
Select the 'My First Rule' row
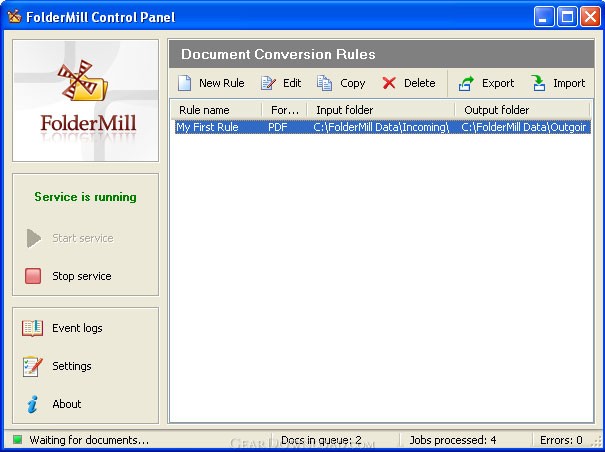point(383,127)
